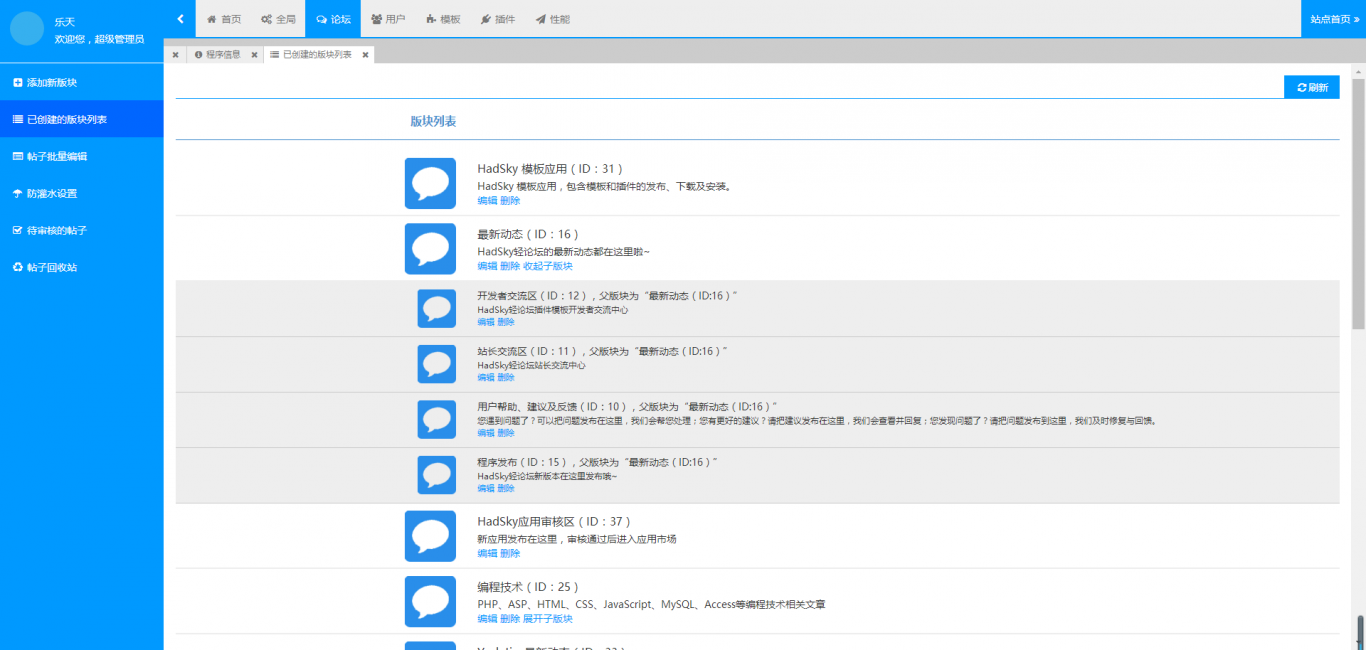Image resolution: width=1366 pixels, height=650 pixels.
Task: Edit the HadSky应用审核区 forum
Action: pyautogui.click(x=487, y=553)
